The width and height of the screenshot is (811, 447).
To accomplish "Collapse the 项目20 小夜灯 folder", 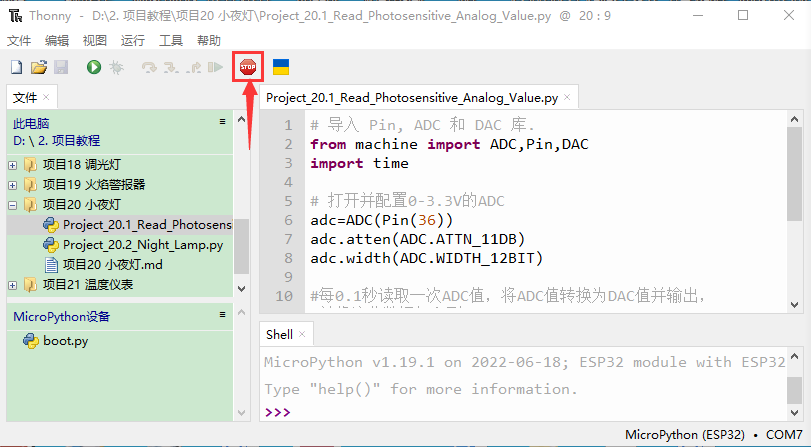I will [x=13, y=204].
